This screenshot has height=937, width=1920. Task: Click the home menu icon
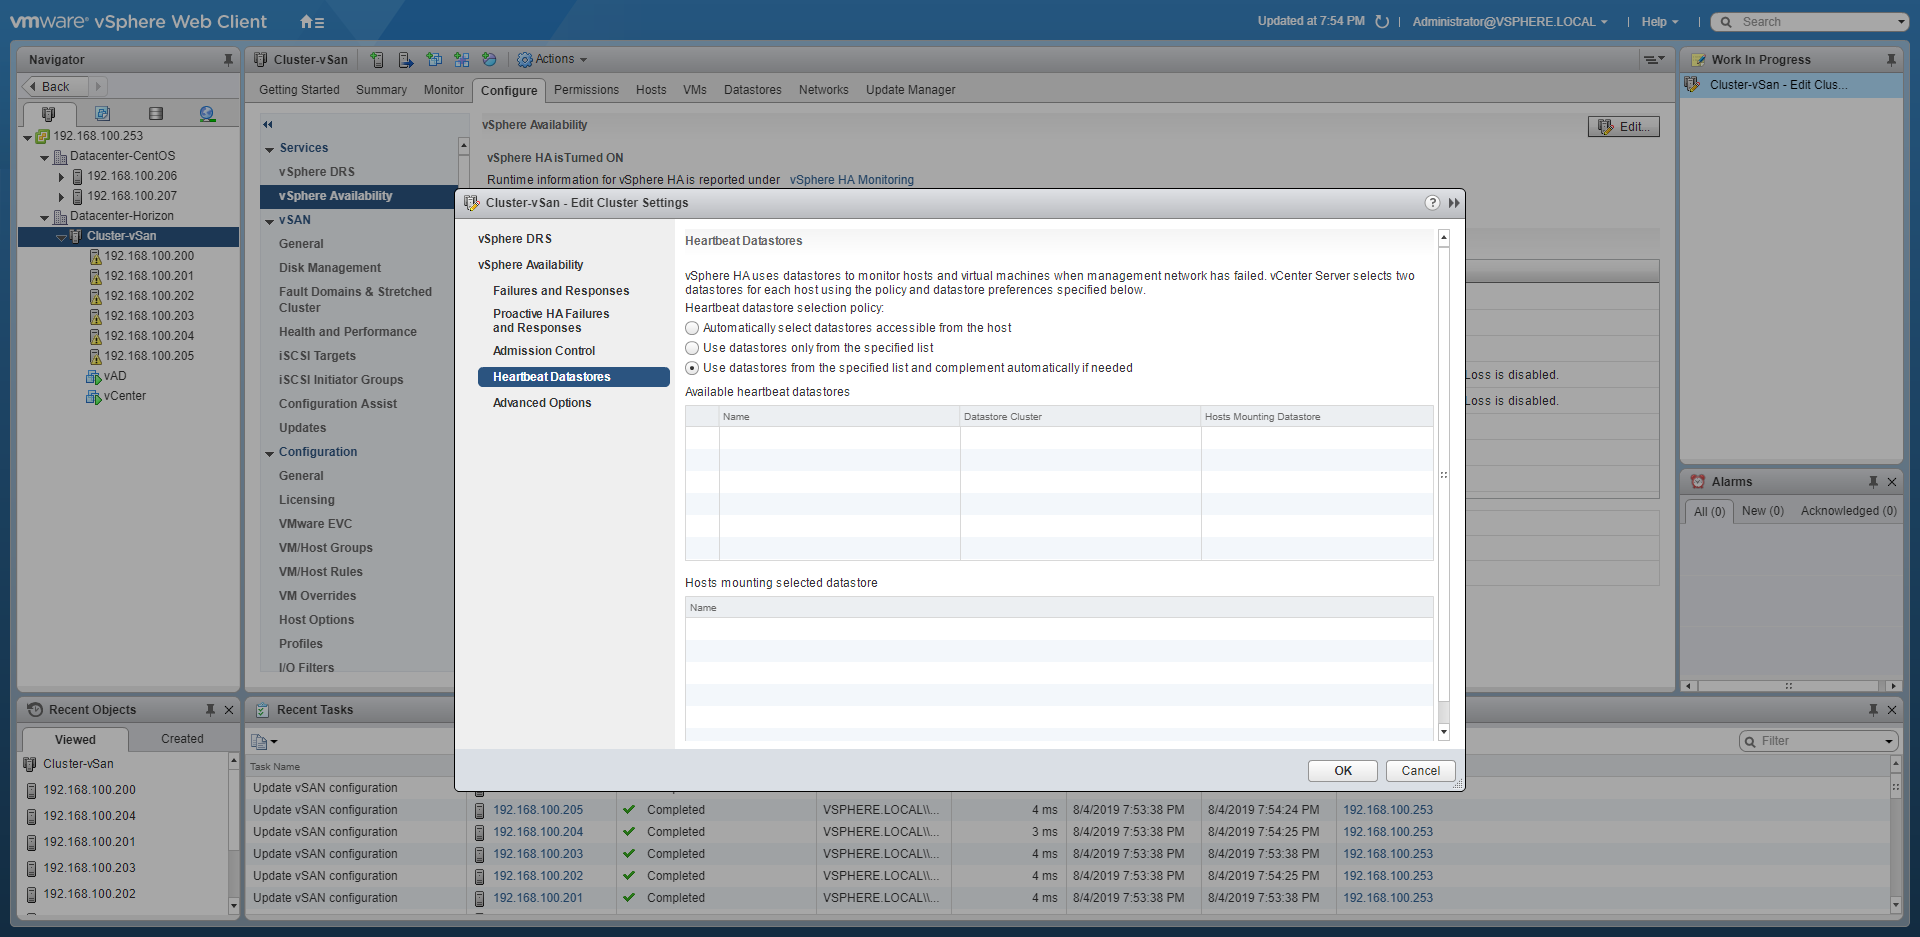point(311,22)
